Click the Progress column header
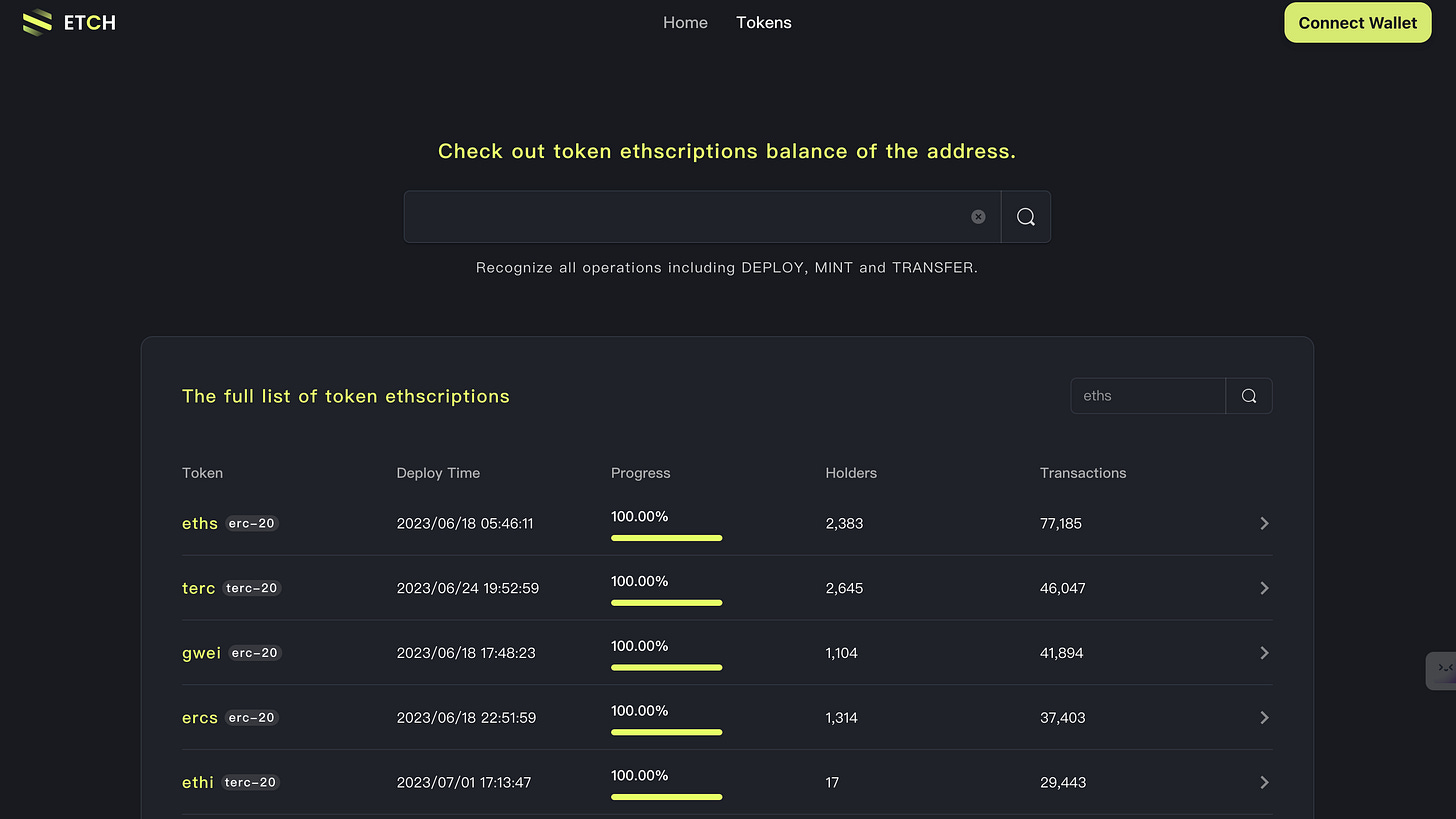 click(x=641, y=473)
